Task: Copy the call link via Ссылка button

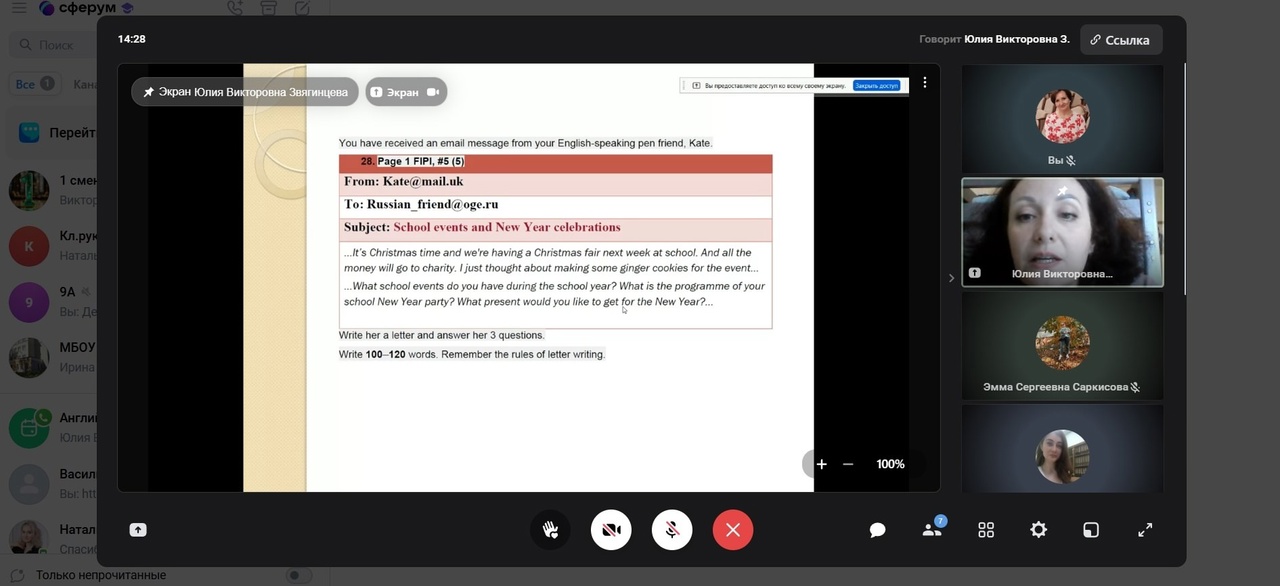Action: 1121,40
